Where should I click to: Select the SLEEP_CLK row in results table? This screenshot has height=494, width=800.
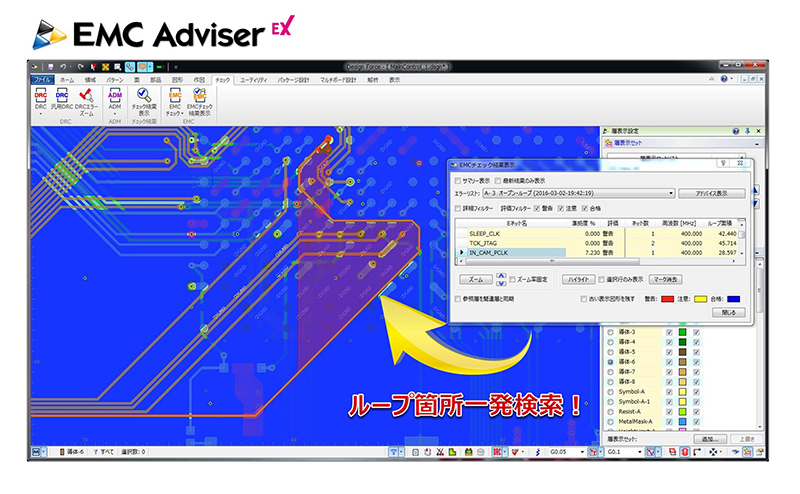pyautogui.click(x=598, y=233)
